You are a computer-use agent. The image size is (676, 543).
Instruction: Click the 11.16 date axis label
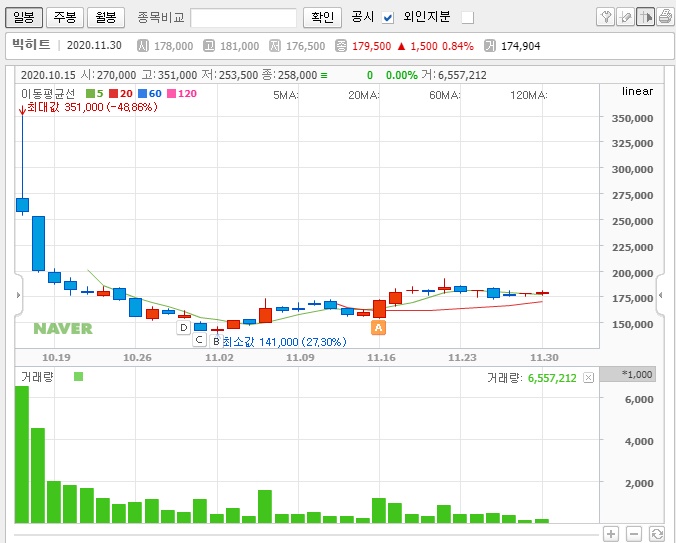(x=381, y=358)
